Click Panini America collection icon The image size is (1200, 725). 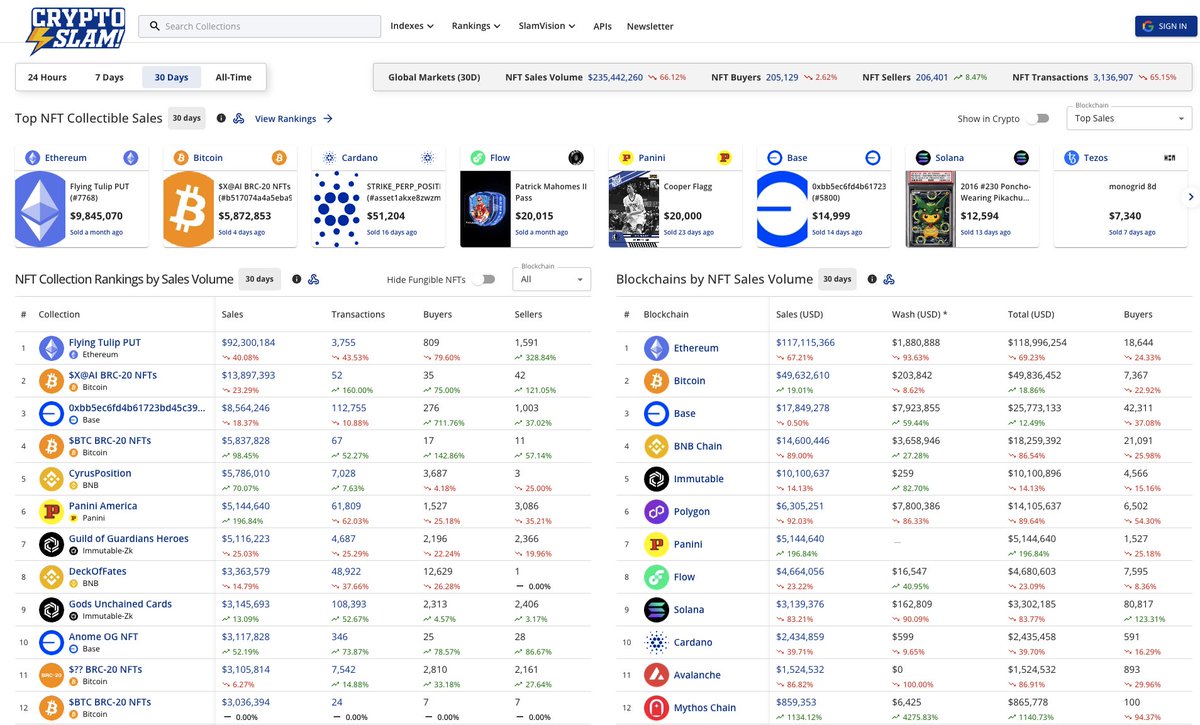(x=51, y=512)
